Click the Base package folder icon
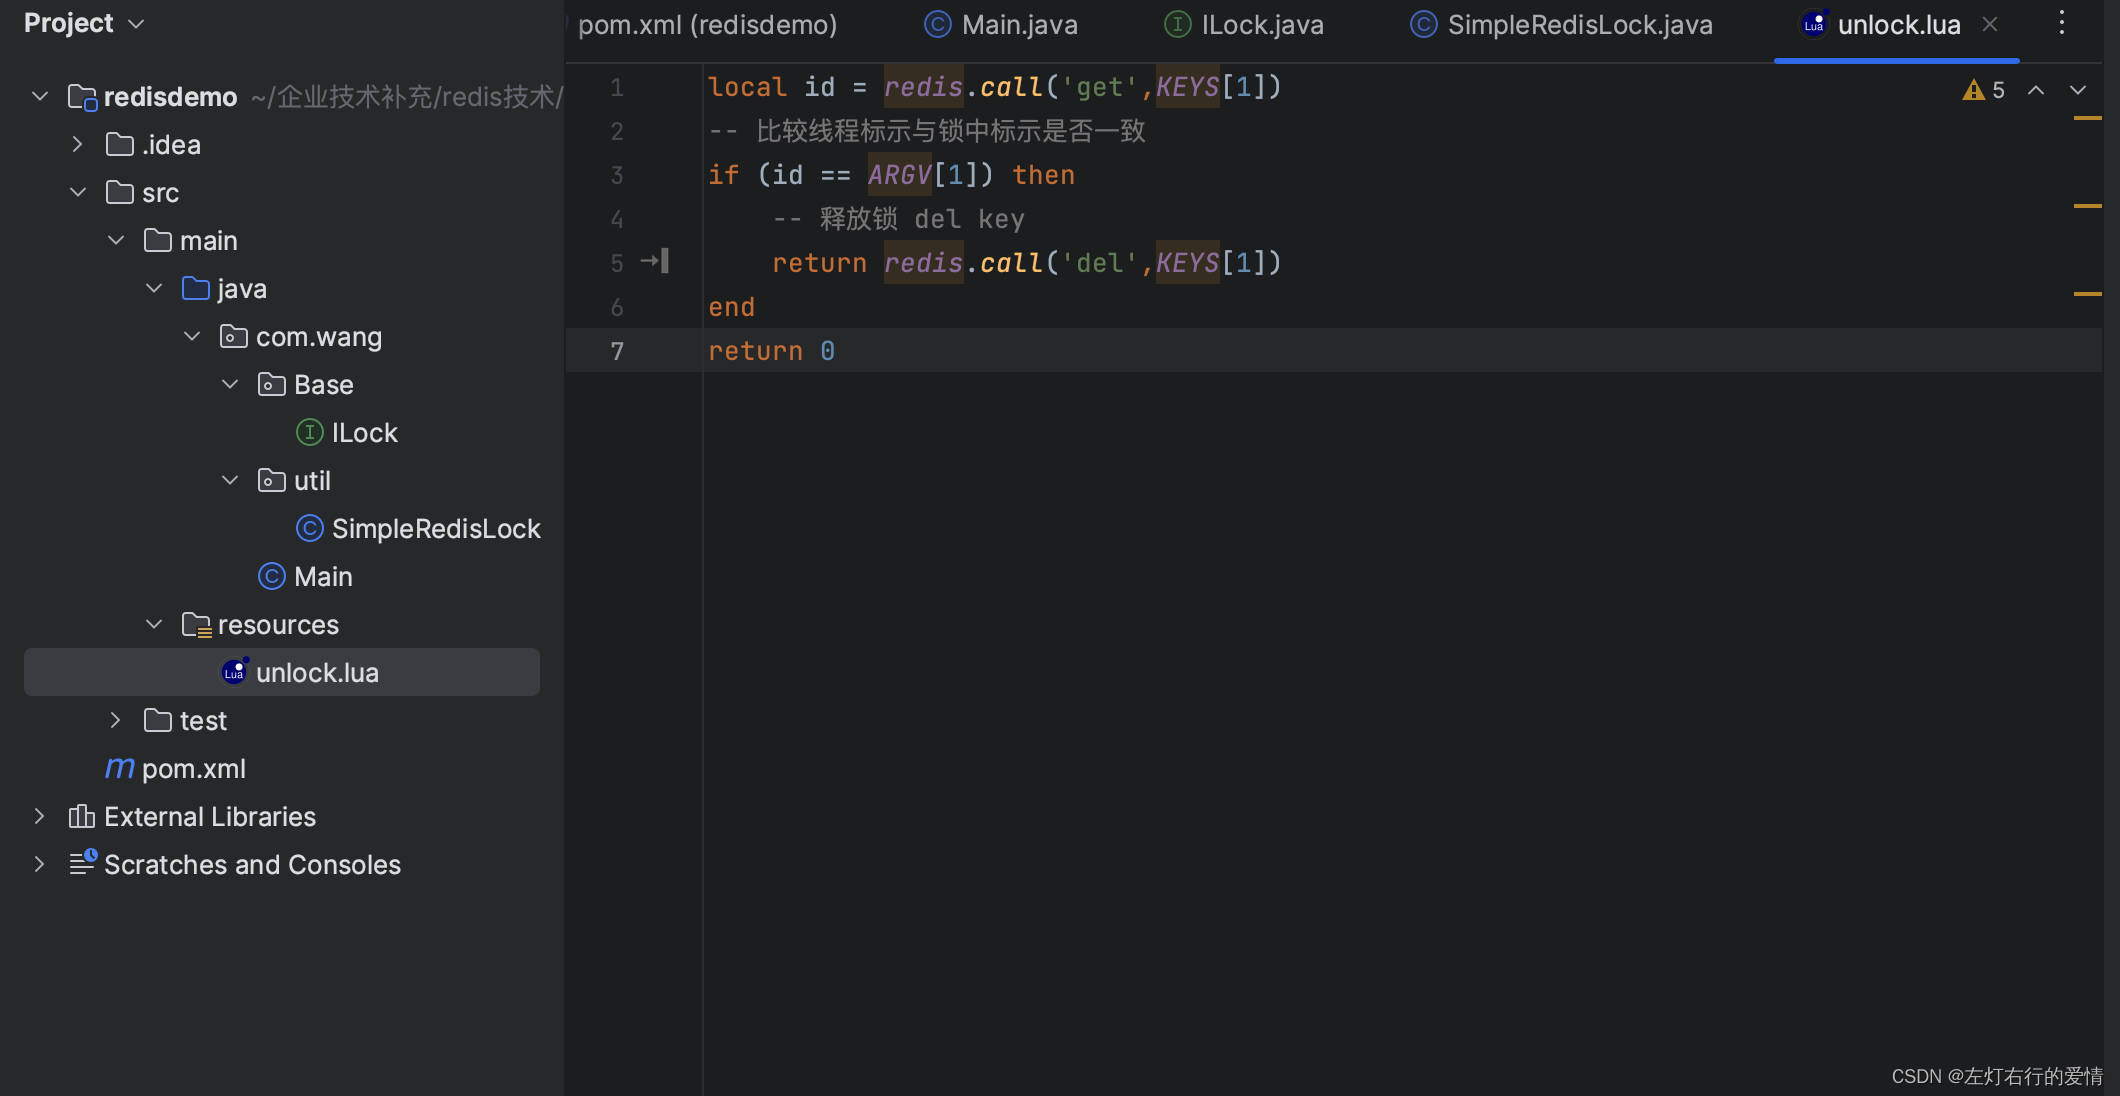Image resolution: width=2120 pixels, height=1096 pixels. [270, 386]
